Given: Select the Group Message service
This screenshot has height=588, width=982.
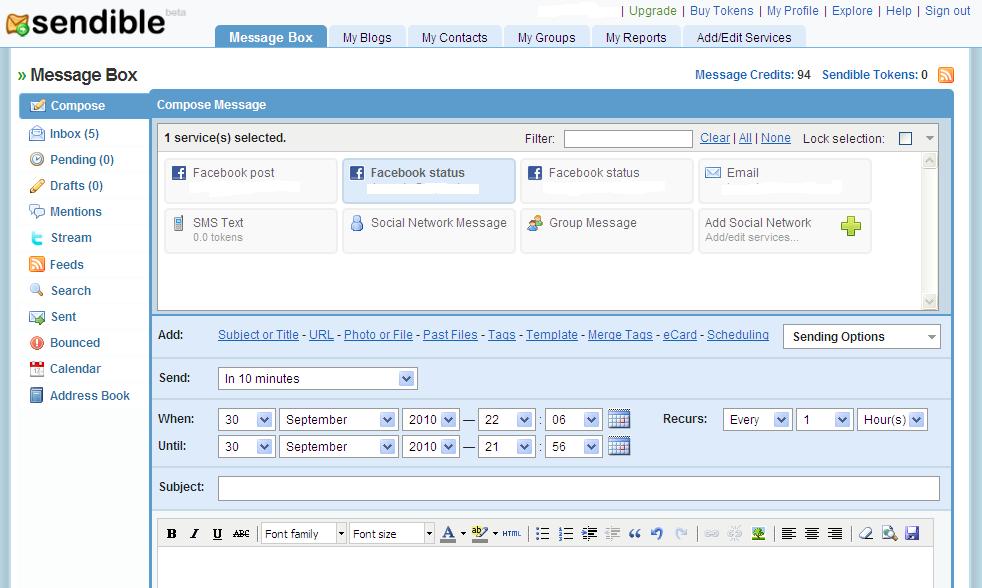Looking at the screenshot, I should 607,230.
